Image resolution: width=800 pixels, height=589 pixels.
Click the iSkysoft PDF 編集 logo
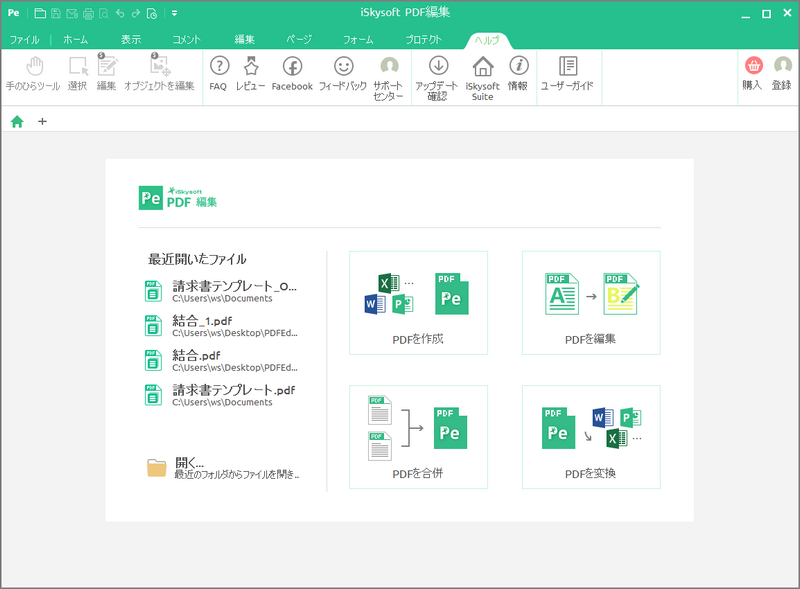pyautogui.click(x=178, y=198)
